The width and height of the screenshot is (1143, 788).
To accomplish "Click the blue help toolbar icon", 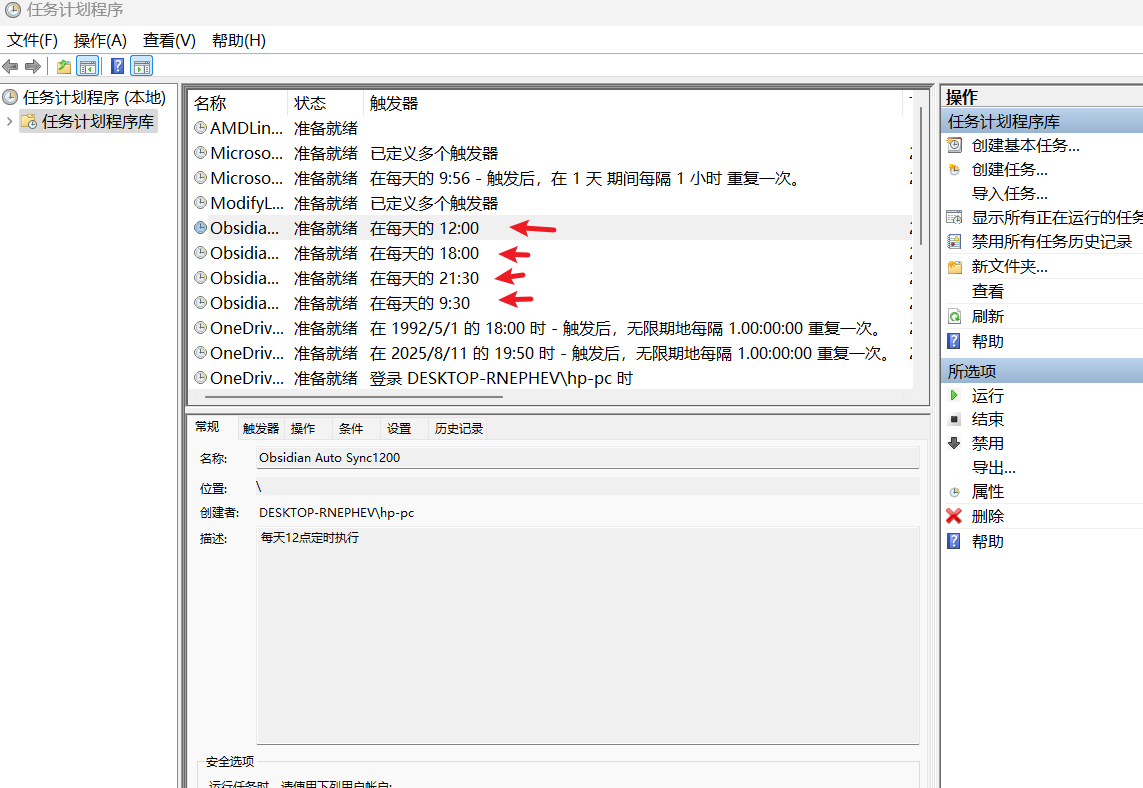I will click(117, 66).
